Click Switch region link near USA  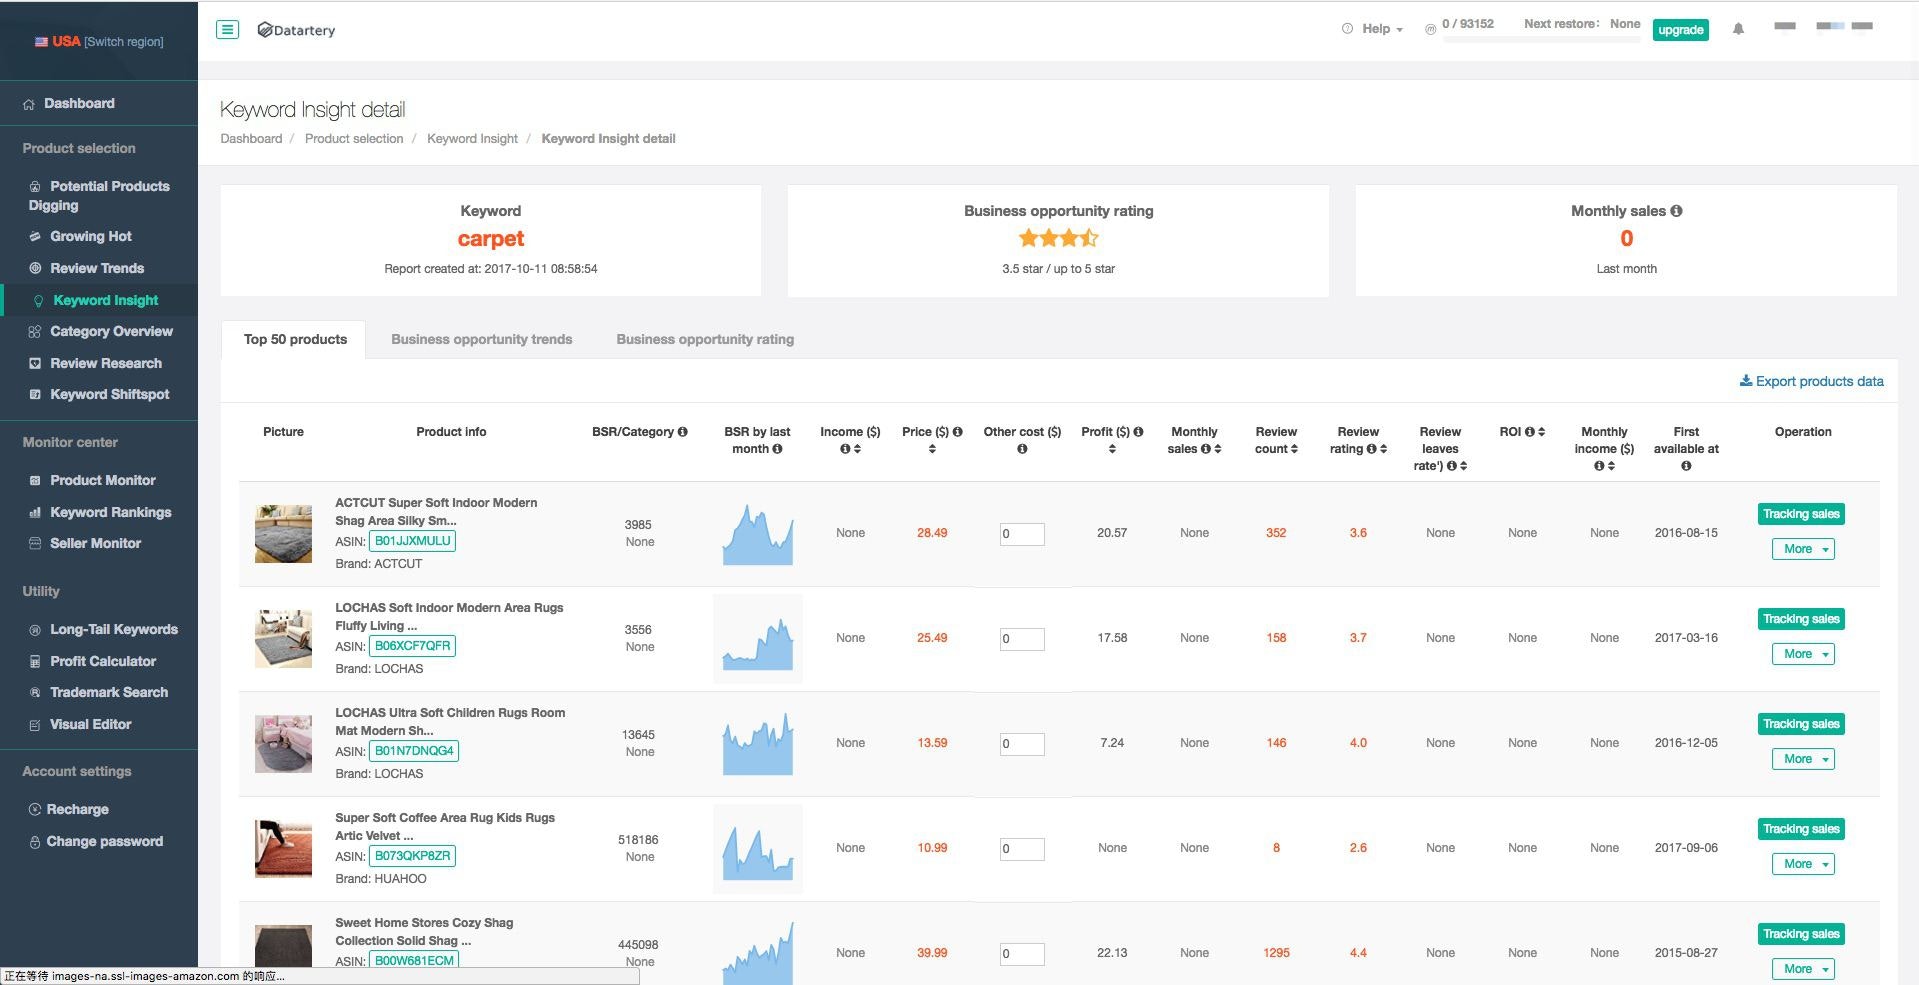124,42
